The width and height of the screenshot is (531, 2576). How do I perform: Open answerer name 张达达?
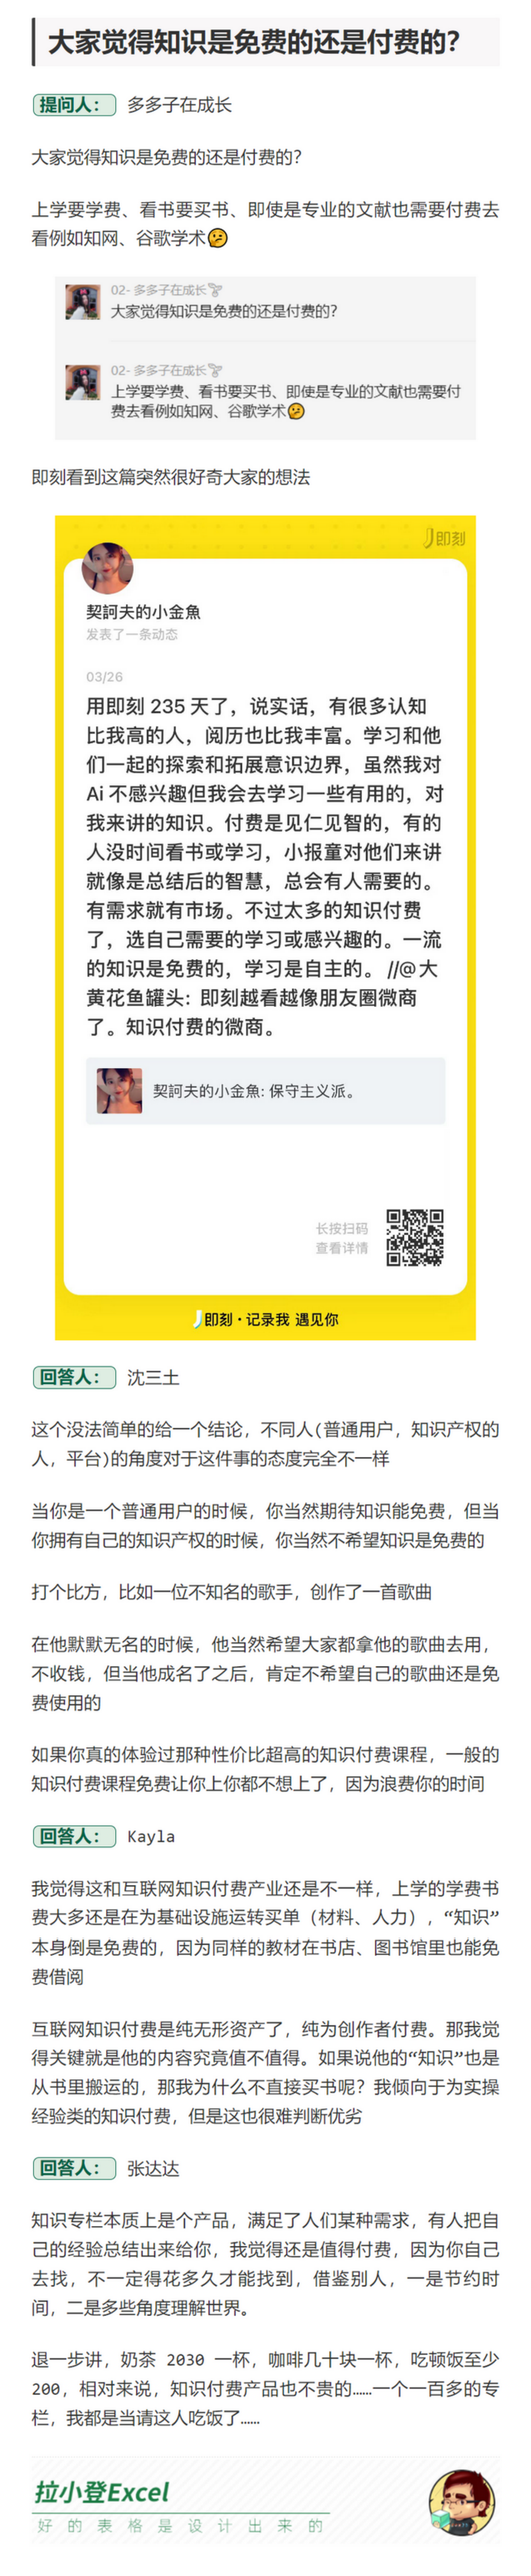tap(153, 2169)
